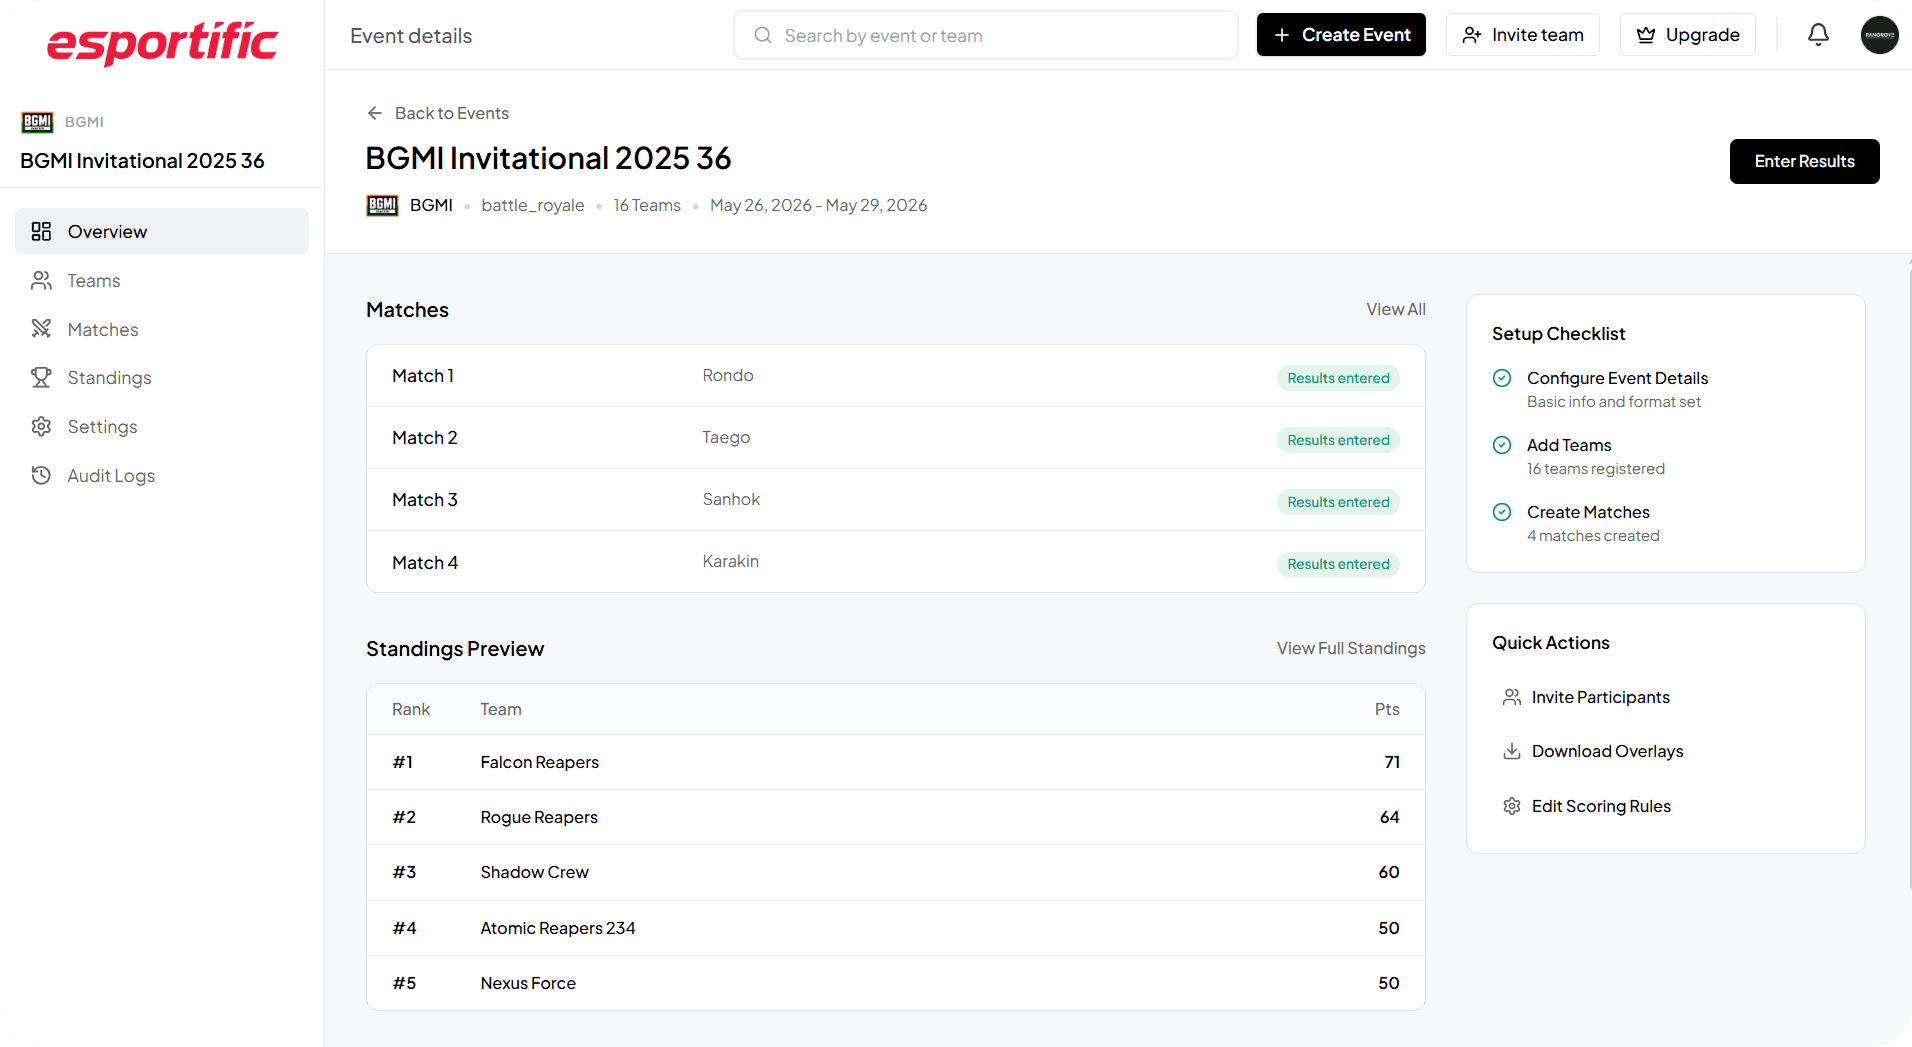Open the Overview menu item
Image resolution: width=1912 pixels, height=1047 pixels.
click(x=162, y=231)
